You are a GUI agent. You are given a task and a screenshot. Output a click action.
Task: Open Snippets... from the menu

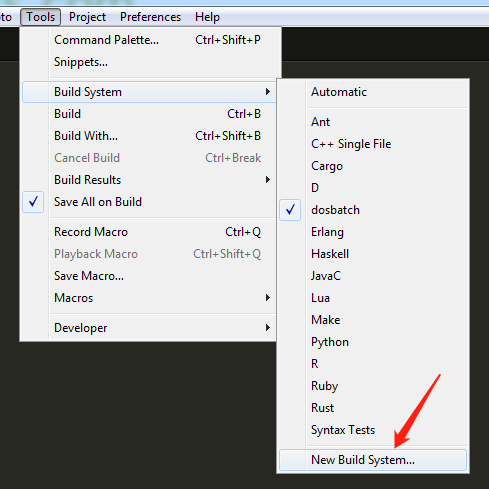[149, 62]
